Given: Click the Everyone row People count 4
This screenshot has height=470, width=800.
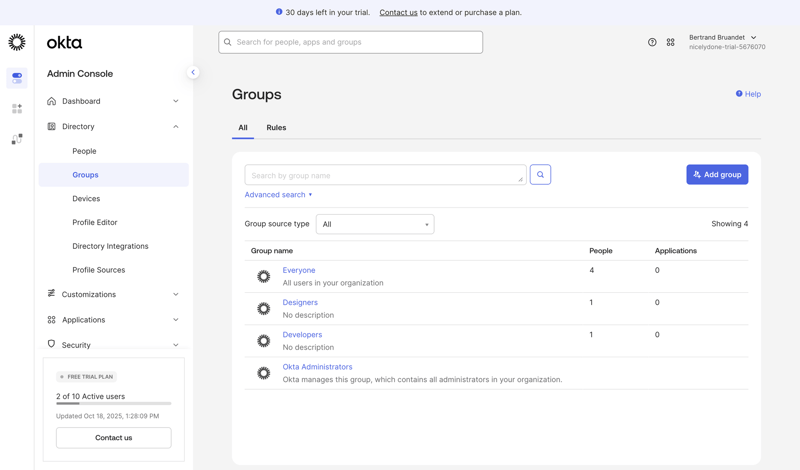Looking at the screenshot, I should [x=591, y=270].
